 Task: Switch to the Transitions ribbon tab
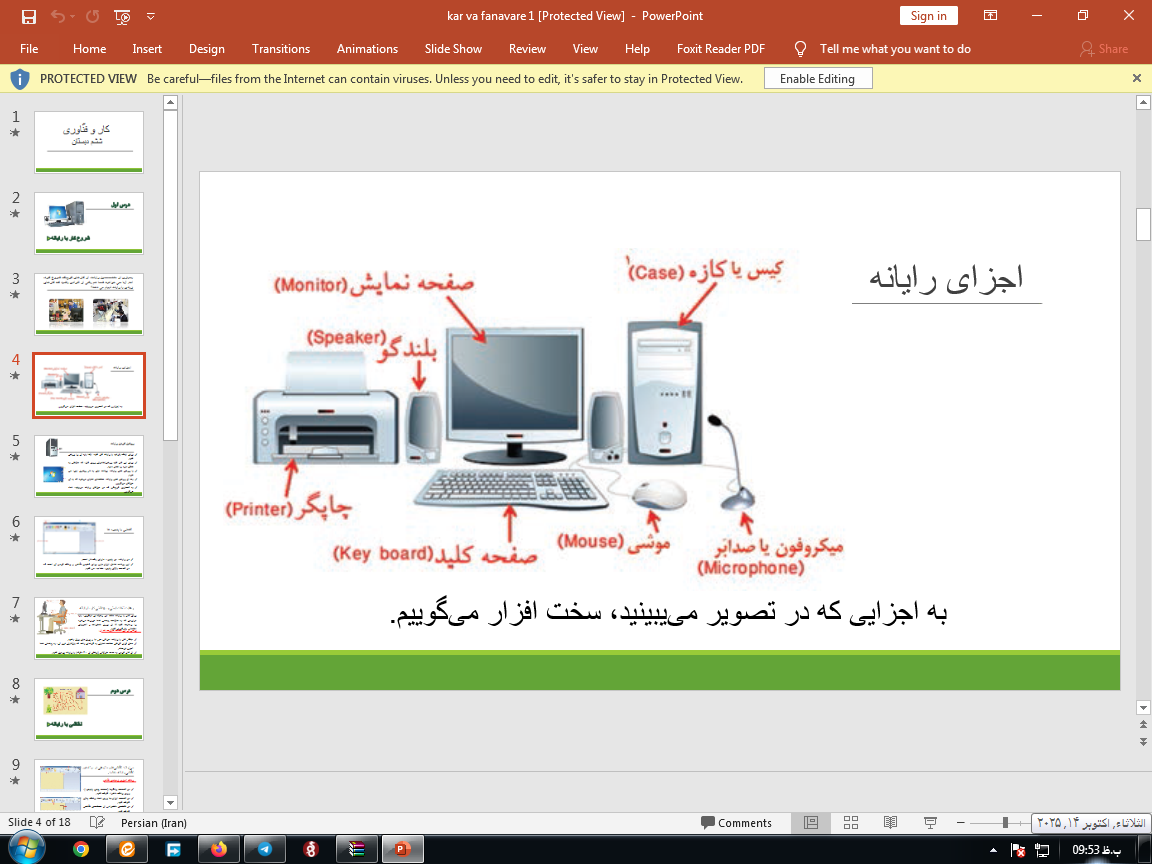click(x=281, y=48)
